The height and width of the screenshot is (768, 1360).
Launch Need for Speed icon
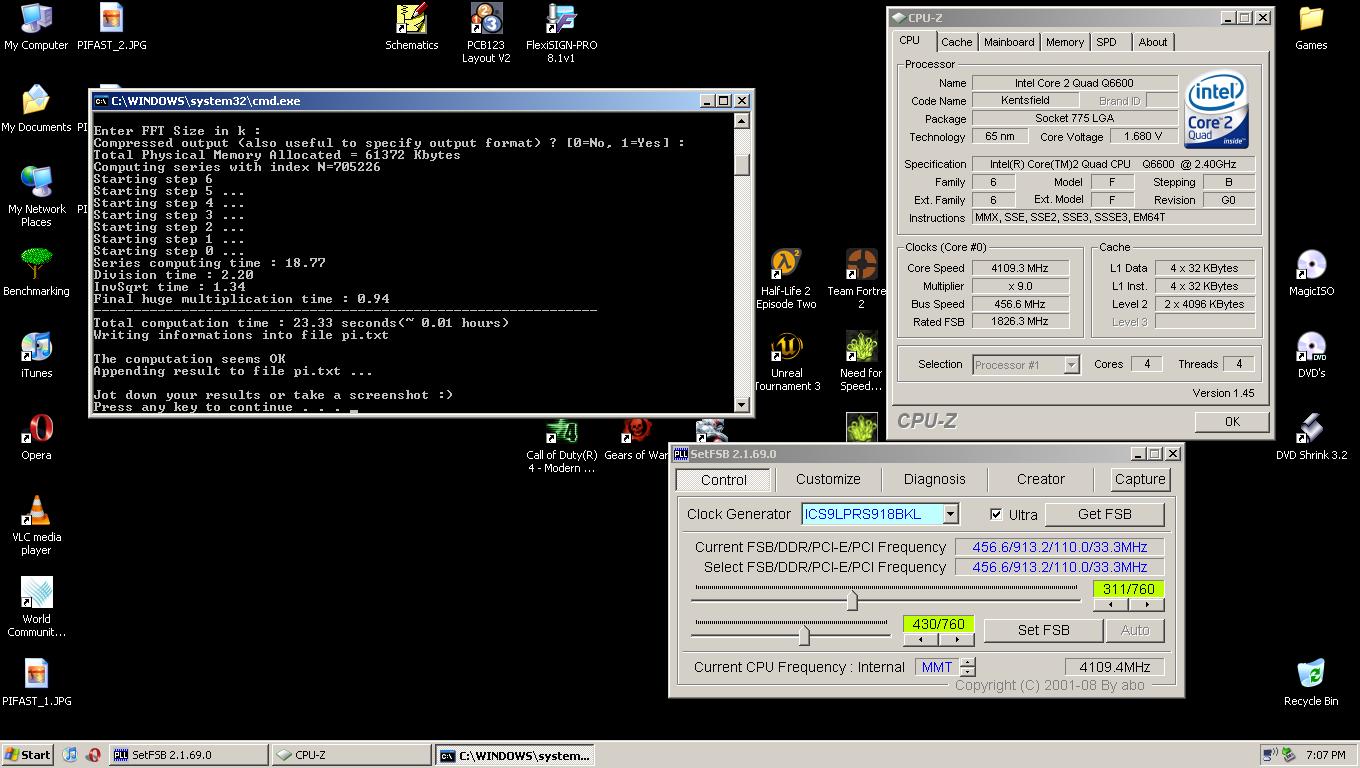click(x=861, y=361)
